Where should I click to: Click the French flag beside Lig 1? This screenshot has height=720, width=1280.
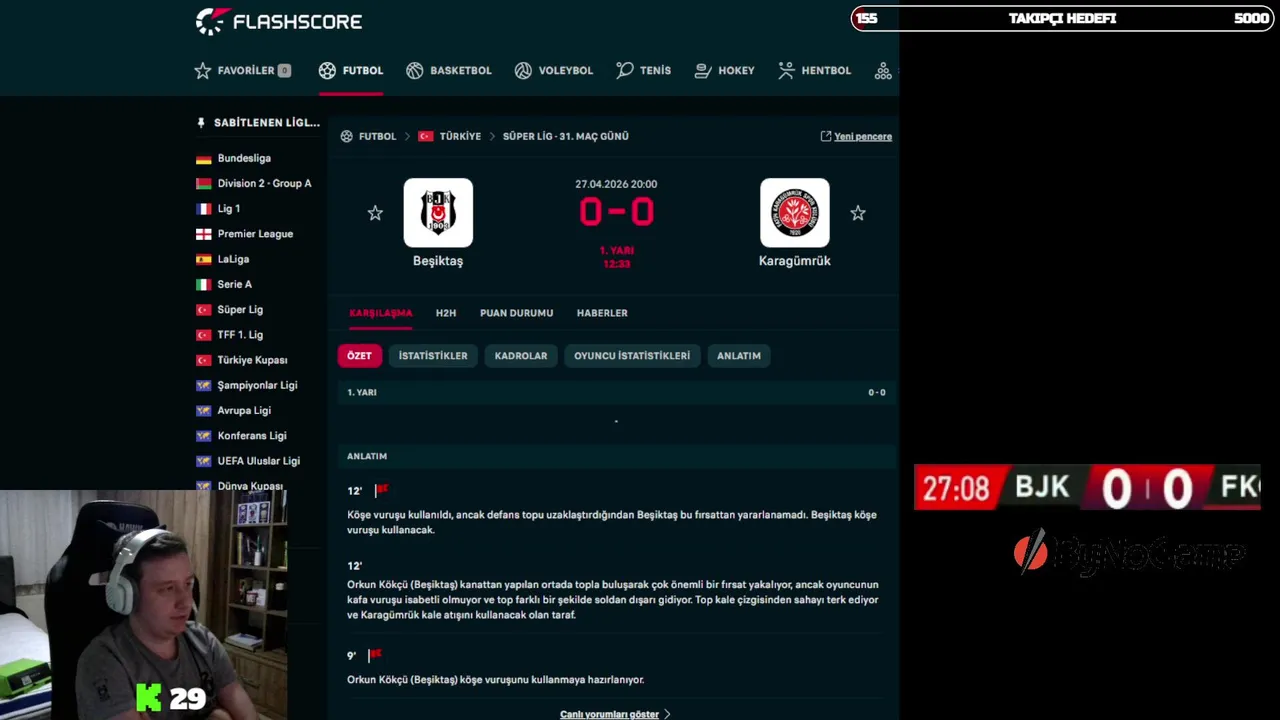204,209
